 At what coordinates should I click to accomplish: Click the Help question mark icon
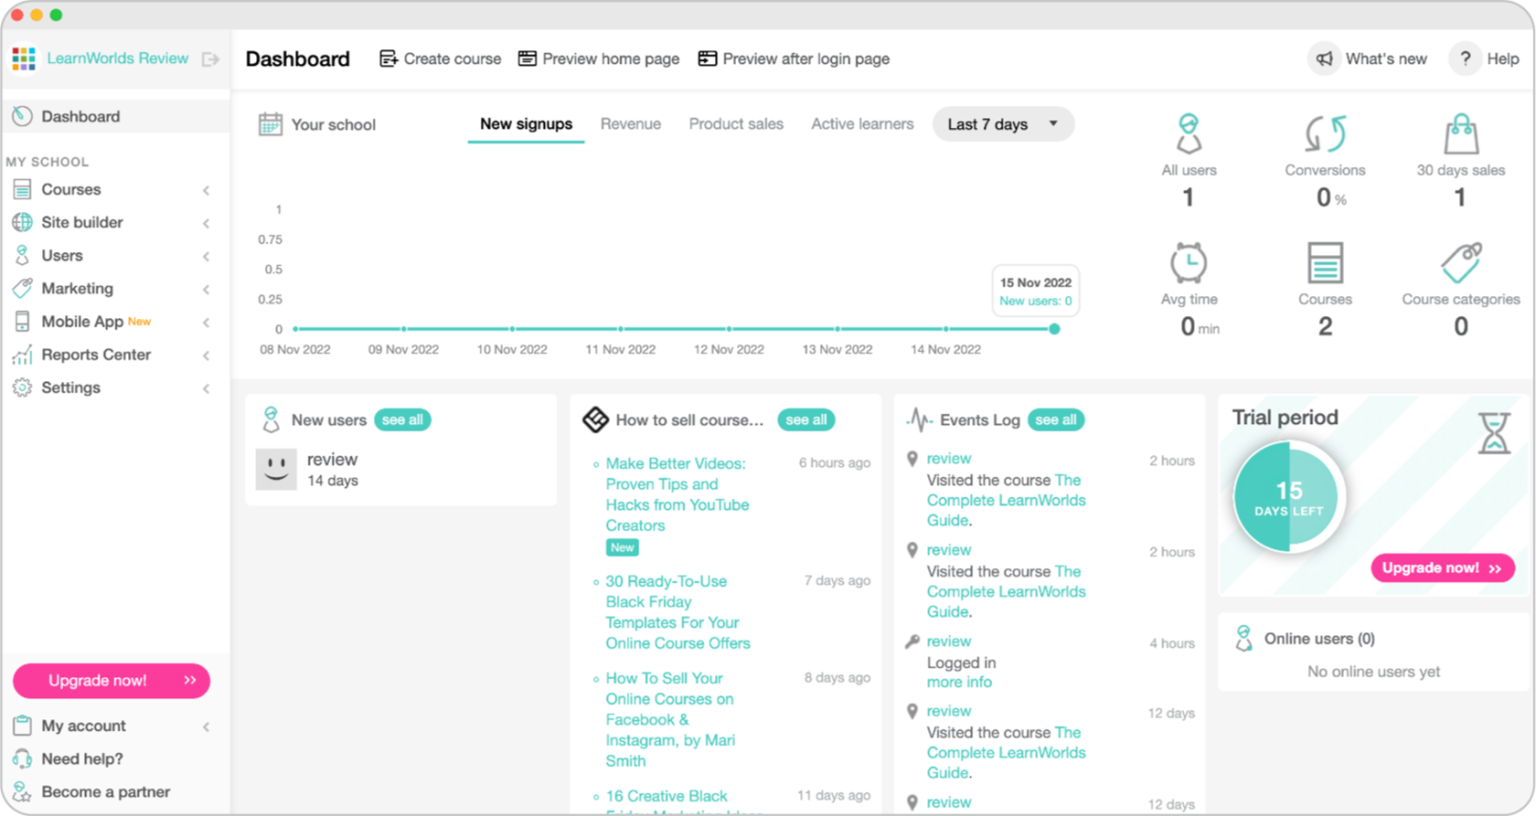(1465, 58)
